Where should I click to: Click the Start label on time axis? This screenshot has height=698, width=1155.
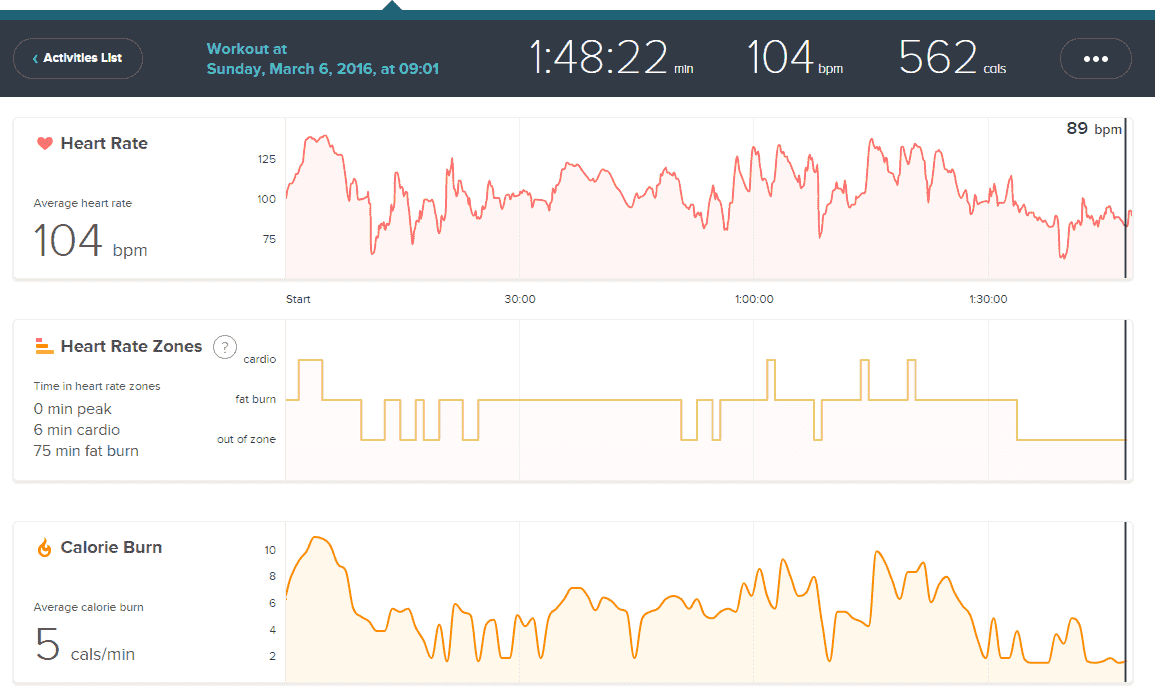(298, 299)
